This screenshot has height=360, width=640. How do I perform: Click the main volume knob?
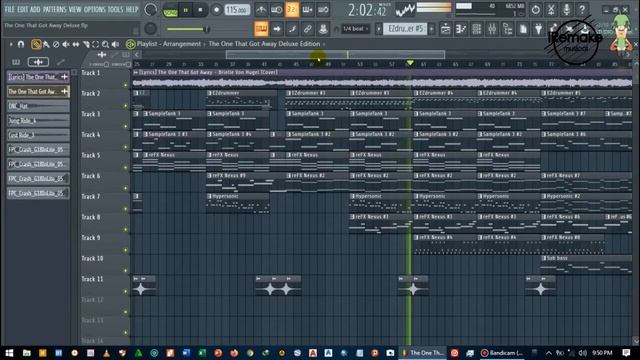click(x=150, y=9)
